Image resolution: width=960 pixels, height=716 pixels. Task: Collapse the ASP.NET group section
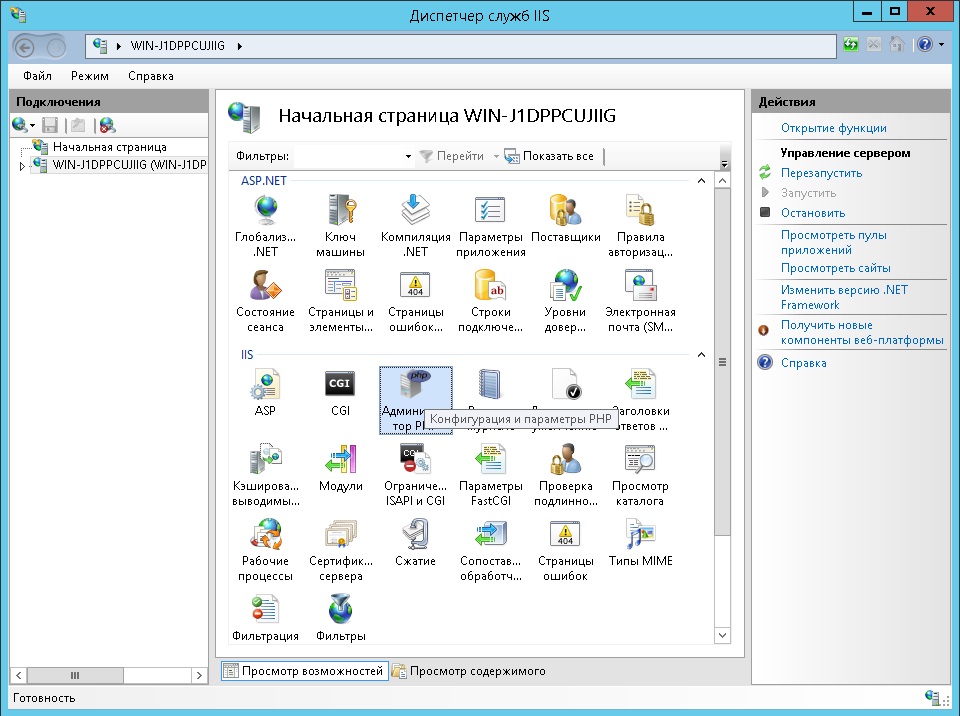coord(701,181)
